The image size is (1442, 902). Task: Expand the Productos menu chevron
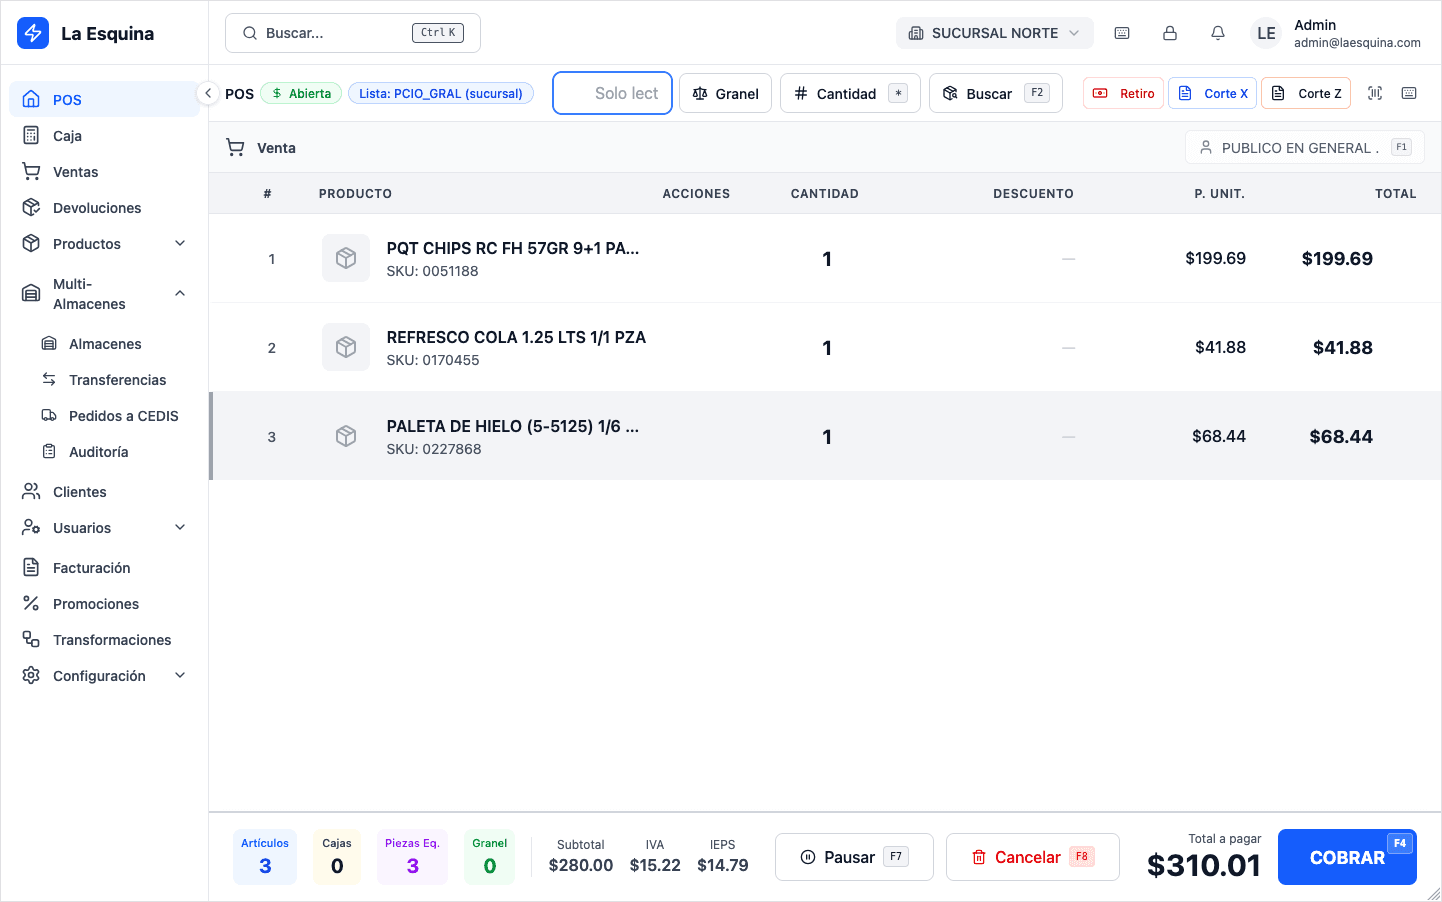pyautogui.click(x=180, y=243)
